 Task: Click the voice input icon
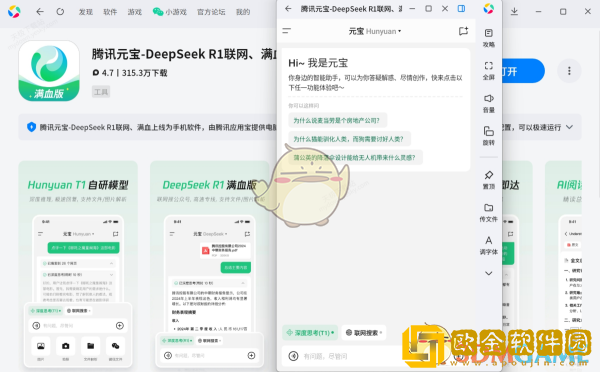coord(293,356)
